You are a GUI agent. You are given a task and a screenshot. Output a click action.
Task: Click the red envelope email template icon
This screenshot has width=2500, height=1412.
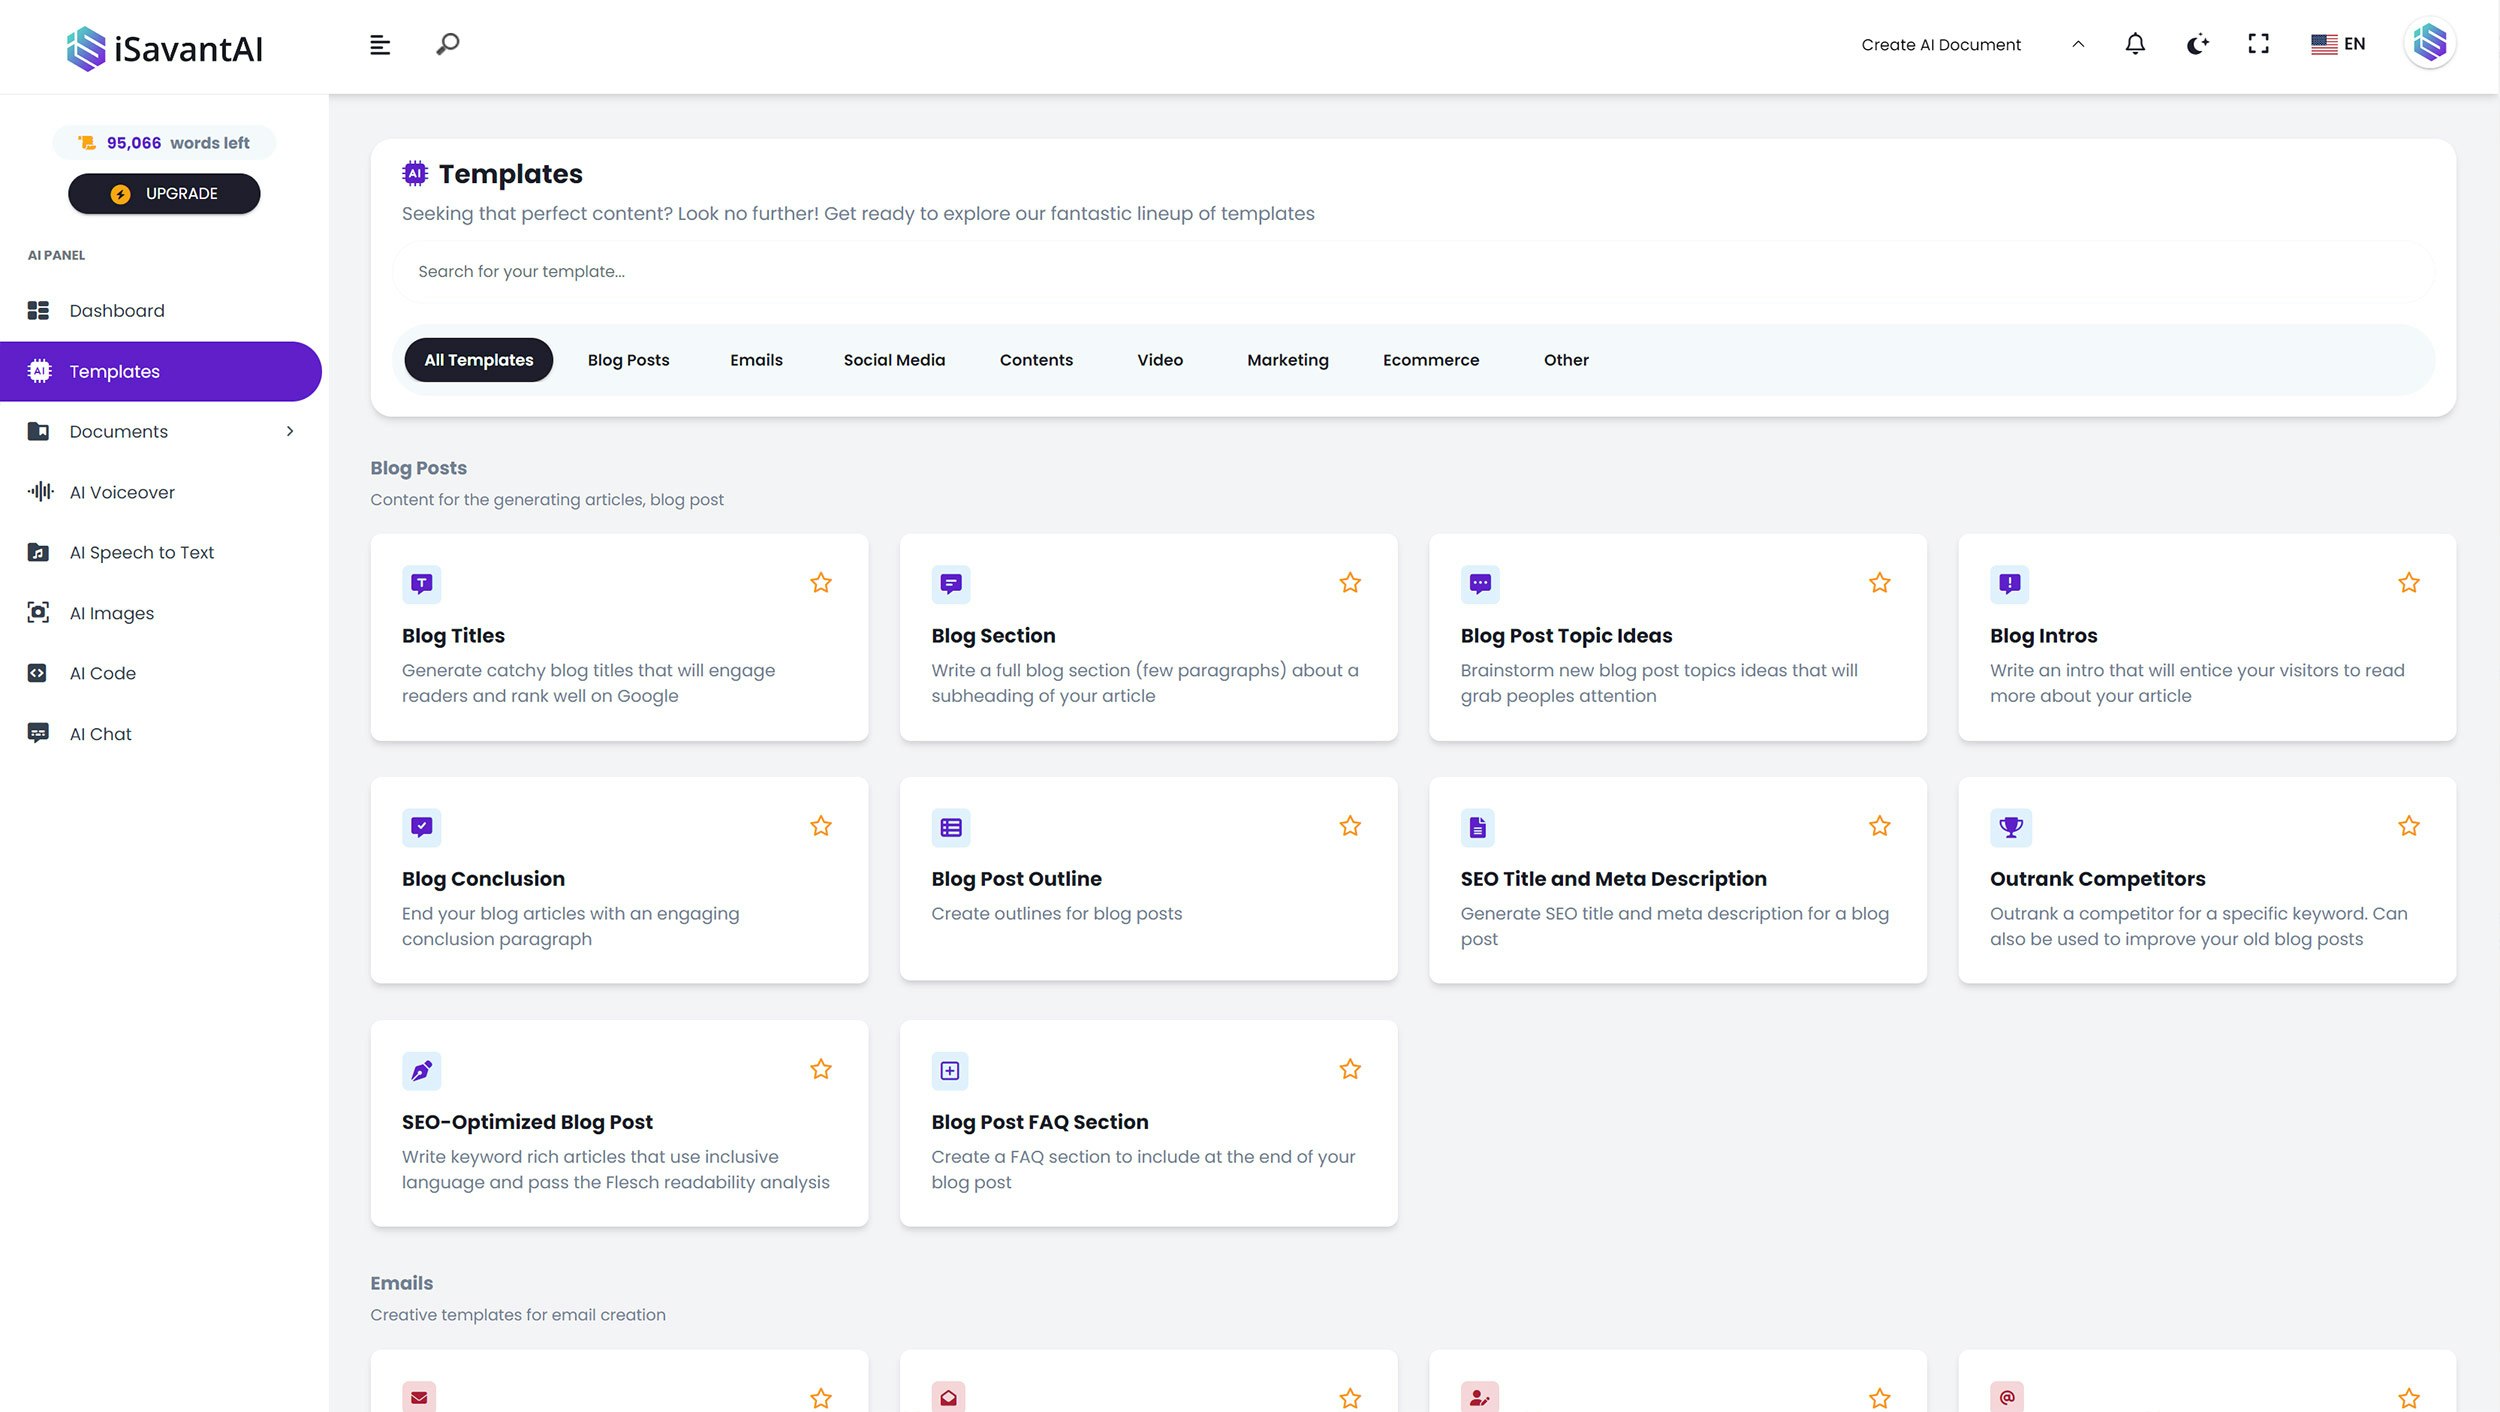[419, 1397]
